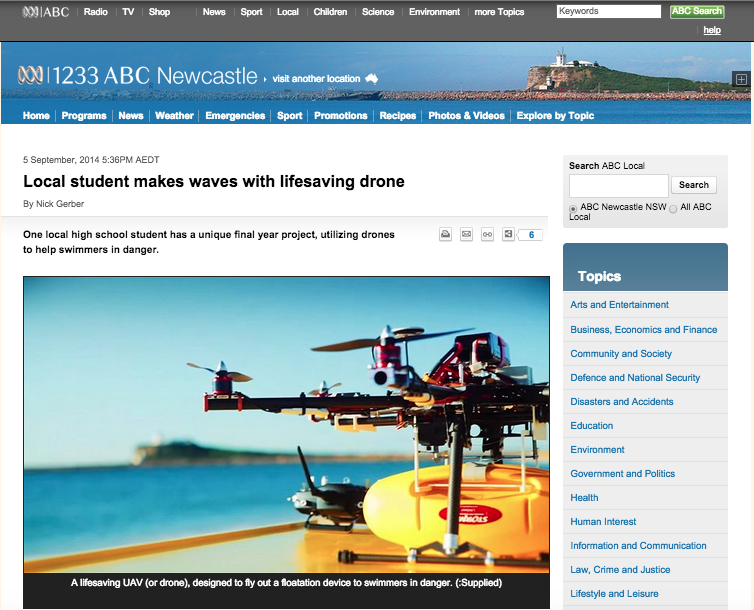Viewport: 754px width, 610px height.
Task: Select the ABC Newcastle NSW radio button
Action: point(573,209)
